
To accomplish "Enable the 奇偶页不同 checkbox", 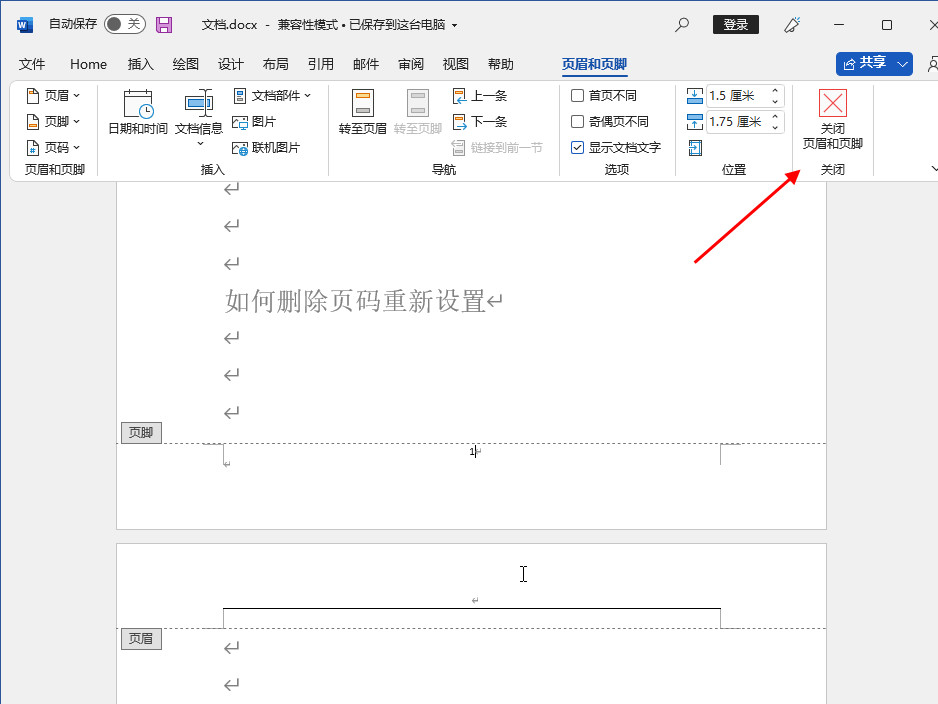I will pos(577,121).
